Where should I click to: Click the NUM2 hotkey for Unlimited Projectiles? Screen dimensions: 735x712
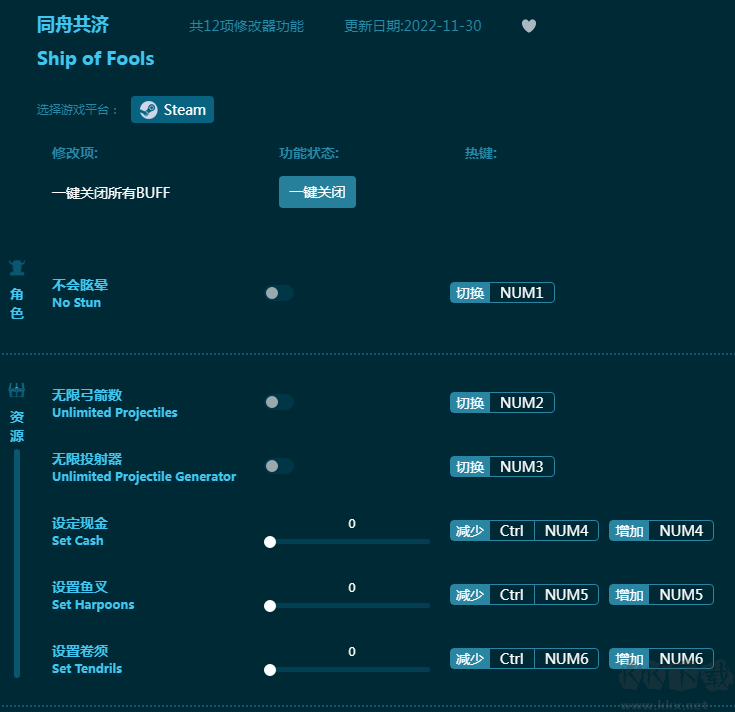coord(521,403)
